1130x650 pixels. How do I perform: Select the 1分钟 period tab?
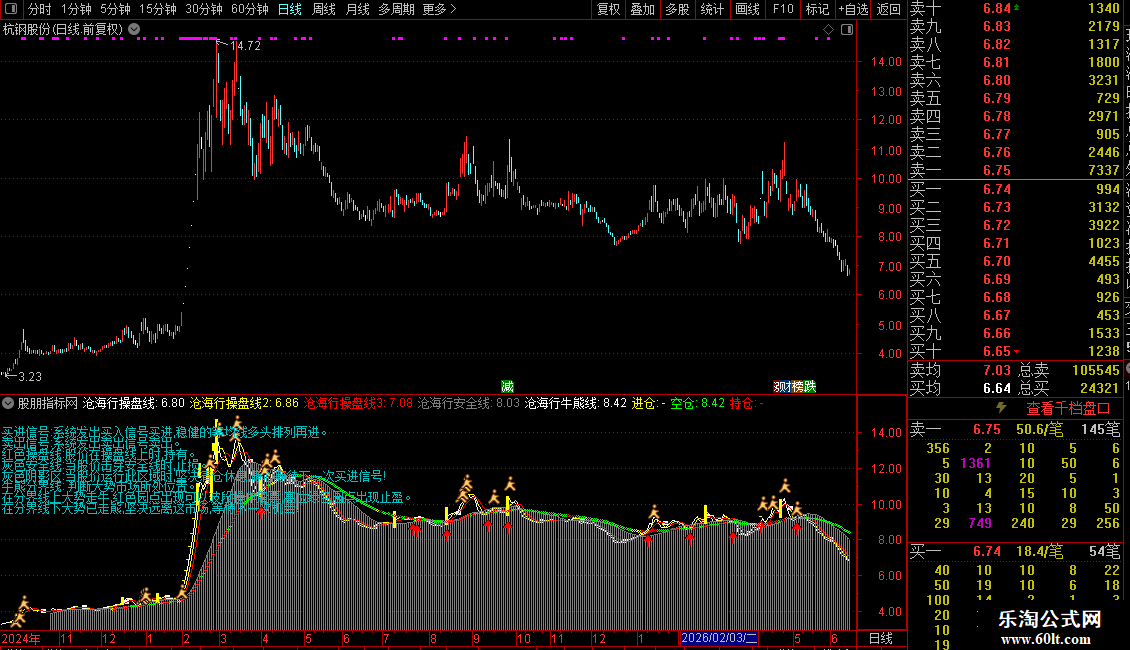76,9
